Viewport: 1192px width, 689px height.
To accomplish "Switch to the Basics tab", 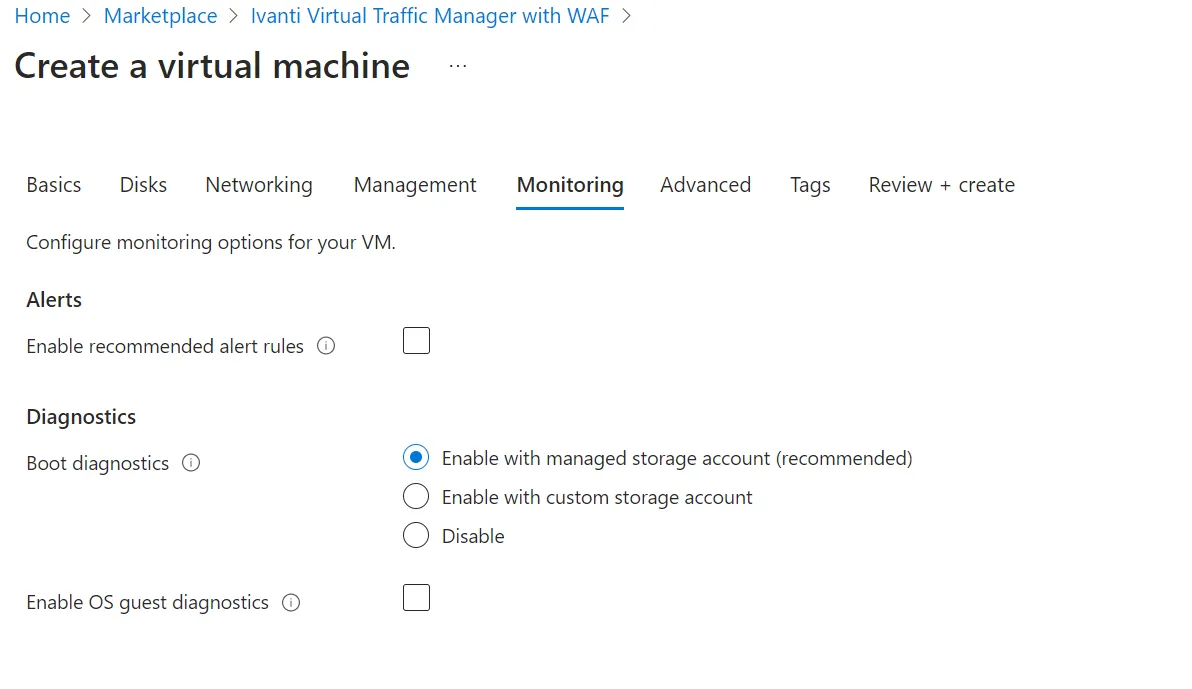I will pyautogui.click(x=54, y=185).
